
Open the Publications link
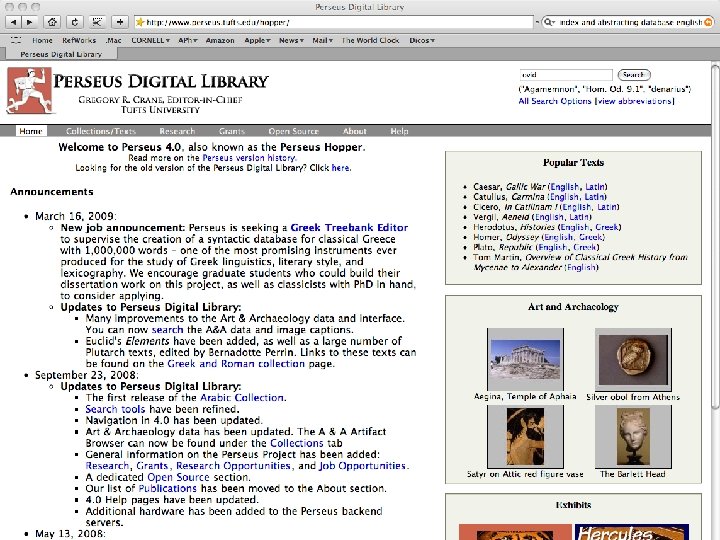click(x=168, y=488)
